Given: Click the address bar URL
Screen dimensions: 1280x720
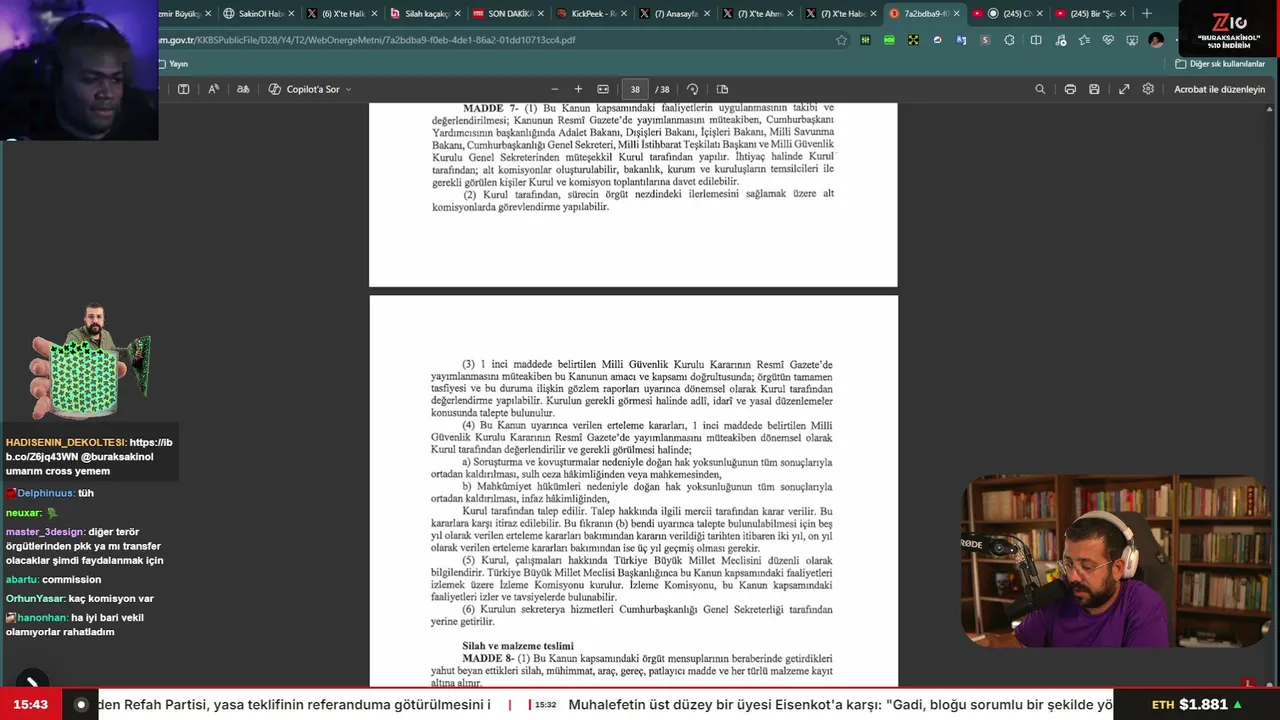Looking at the screenshot, I should point(367,40).
